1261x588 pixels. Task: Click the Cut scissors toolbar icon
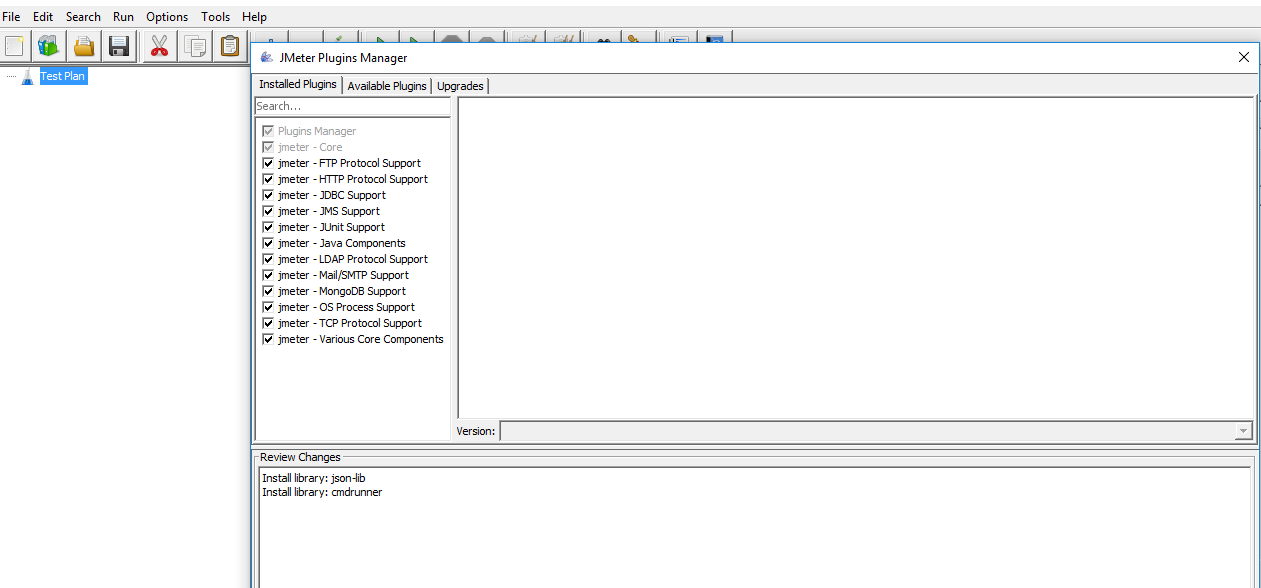158,46
